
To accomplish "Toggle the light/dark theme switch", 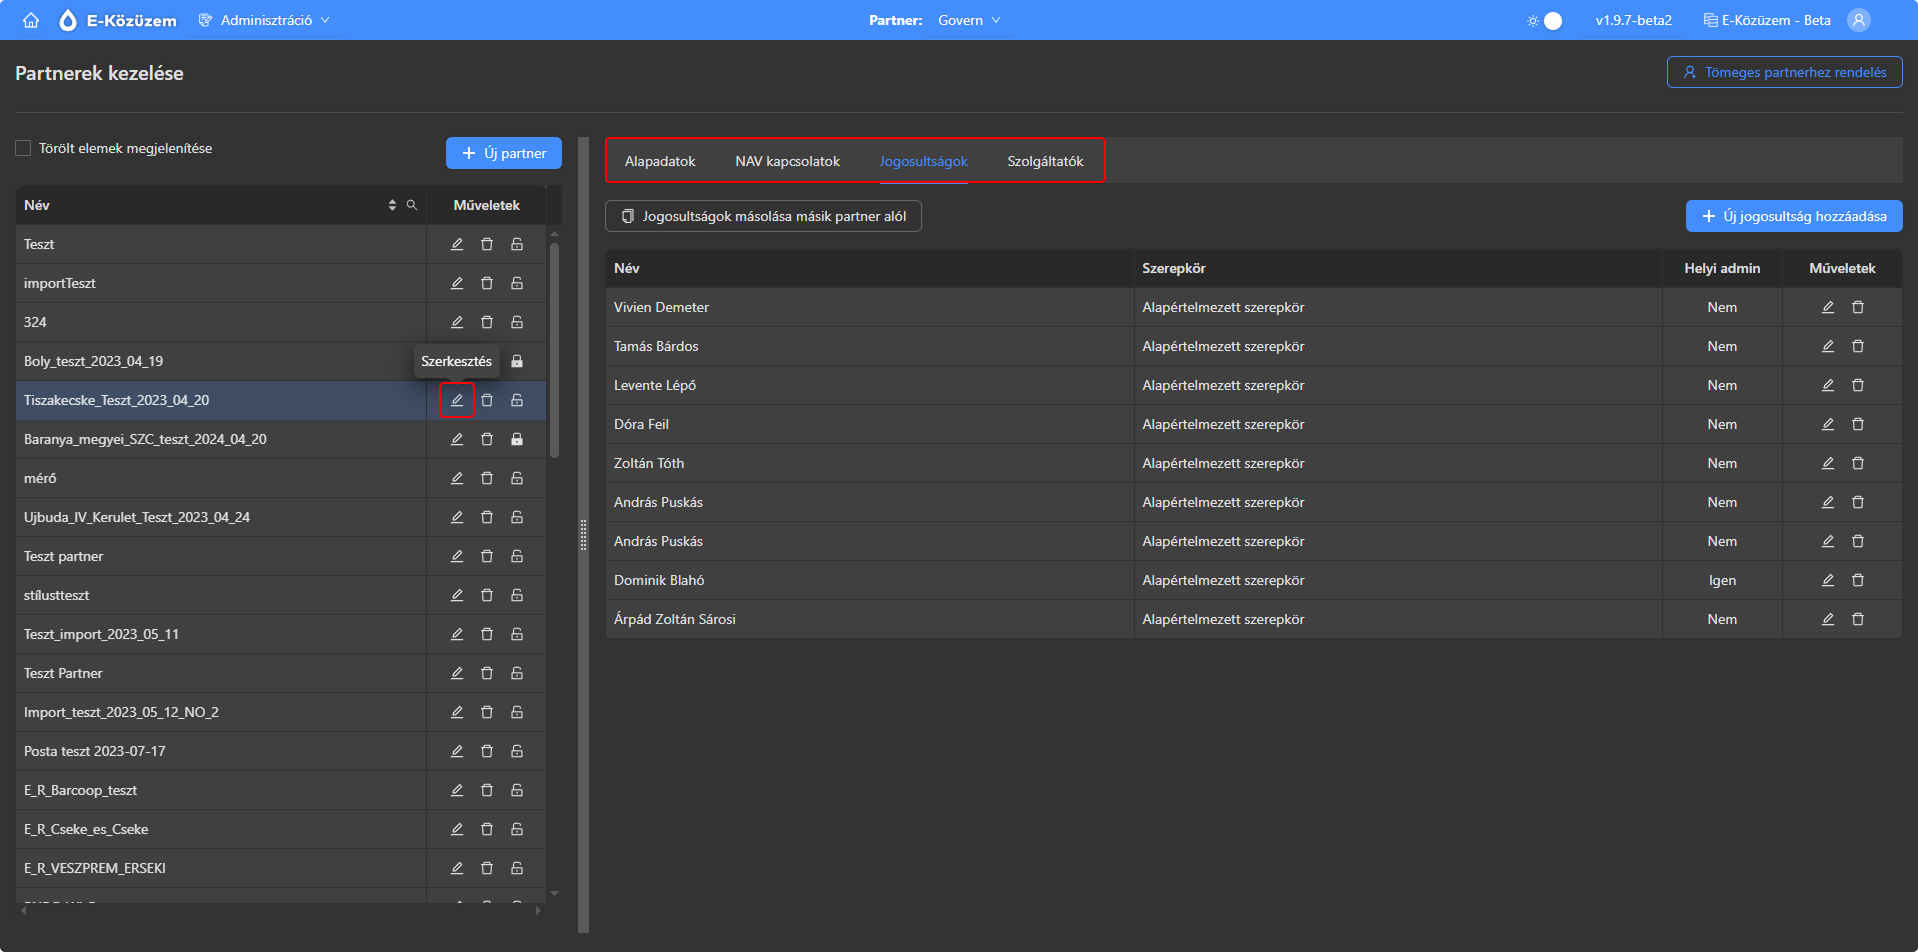I will [x=1545, y=20].
